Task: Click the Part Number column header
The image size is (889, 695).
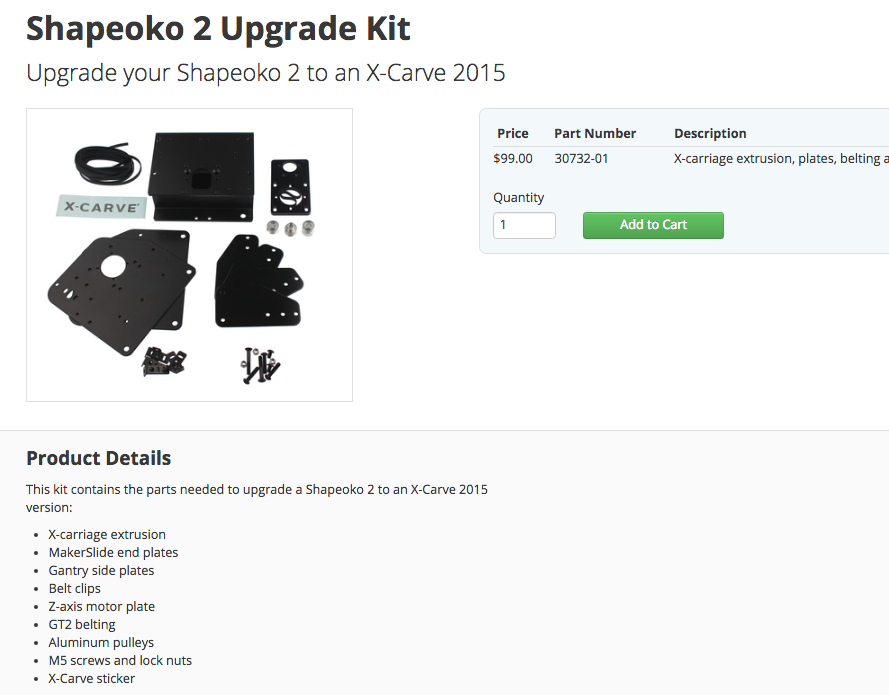Action: [x=595, y=133]
